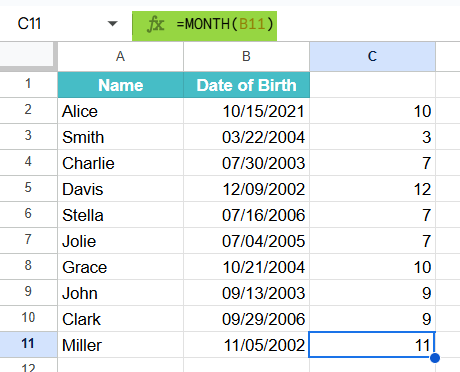Select row 7 header
This screenshot has height=372, width=460.
pyautogui.click(x=28, y=240)
